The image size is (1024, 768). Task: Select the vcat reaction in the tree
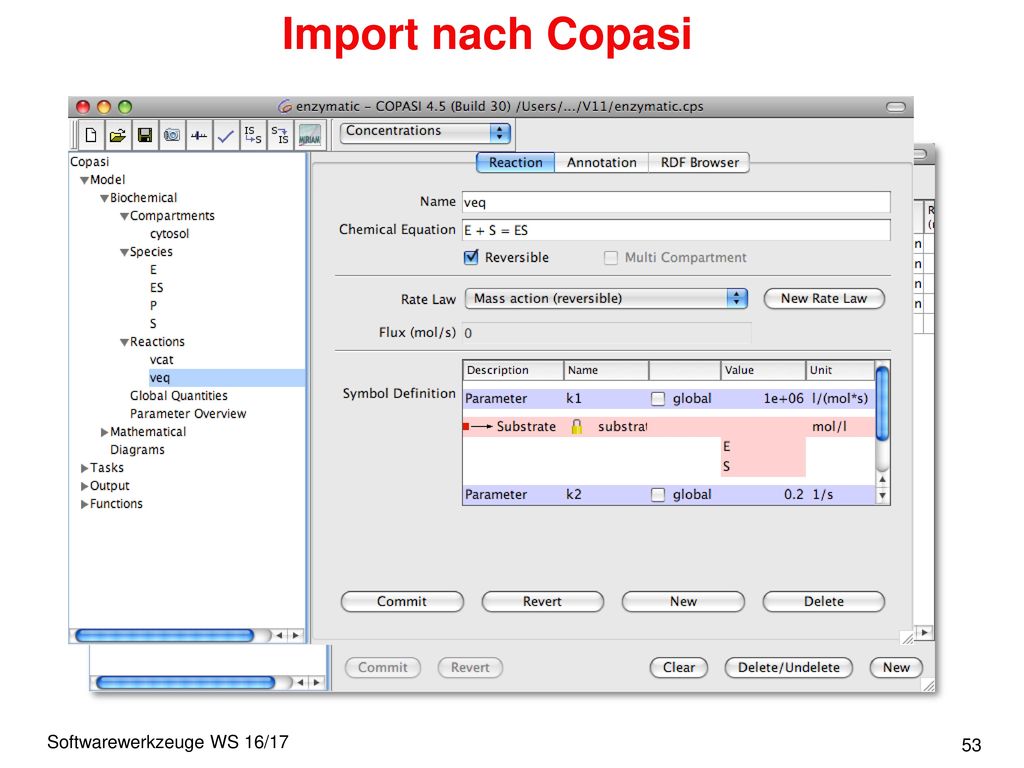pos(161,360)
